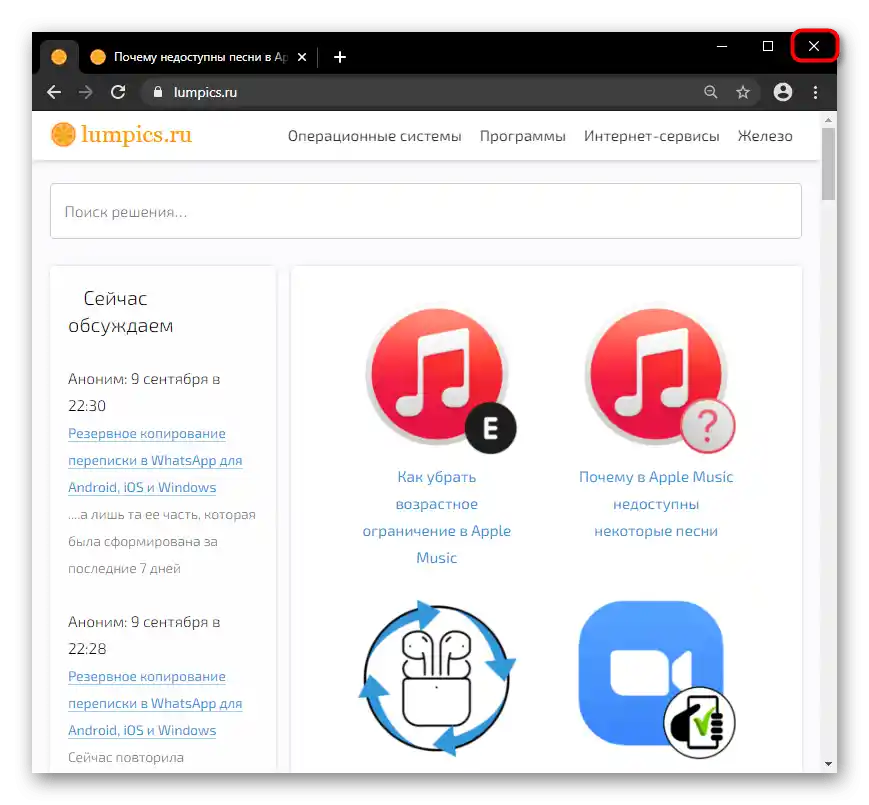
Task: Click the 'Аноним: 9 сентября в 22:28' text
Action: [x=144, y=635]
